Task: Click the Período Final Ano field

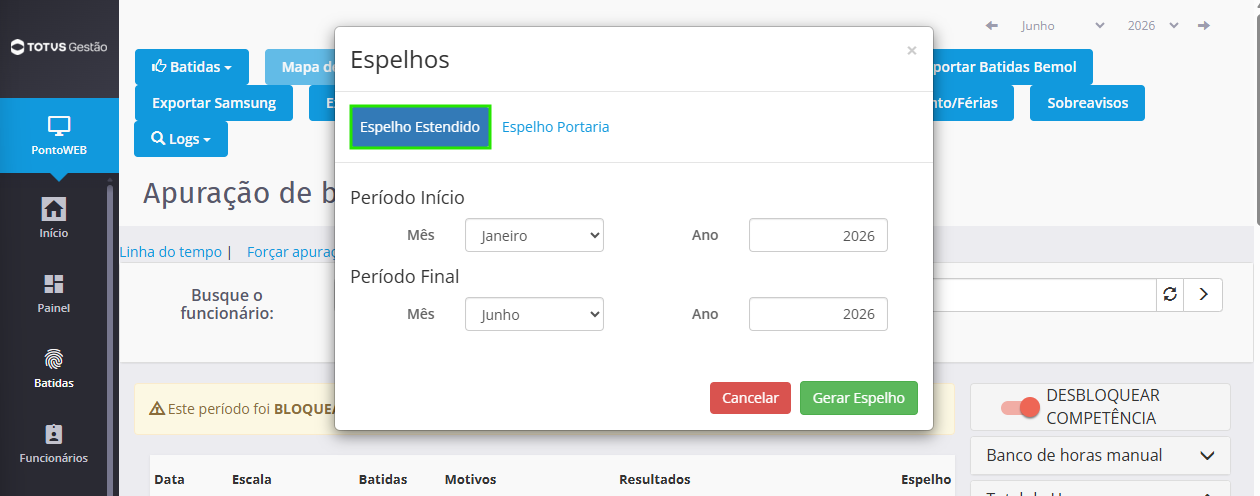Action: click(818, 314)
